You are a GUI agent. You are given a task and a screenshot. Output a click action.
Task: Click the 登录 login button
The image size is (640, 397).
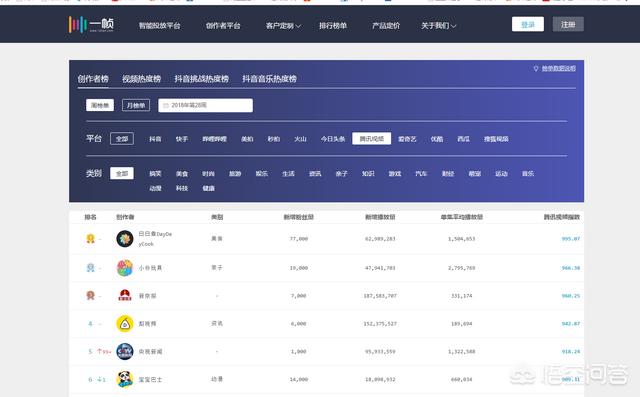coord(528,24)
